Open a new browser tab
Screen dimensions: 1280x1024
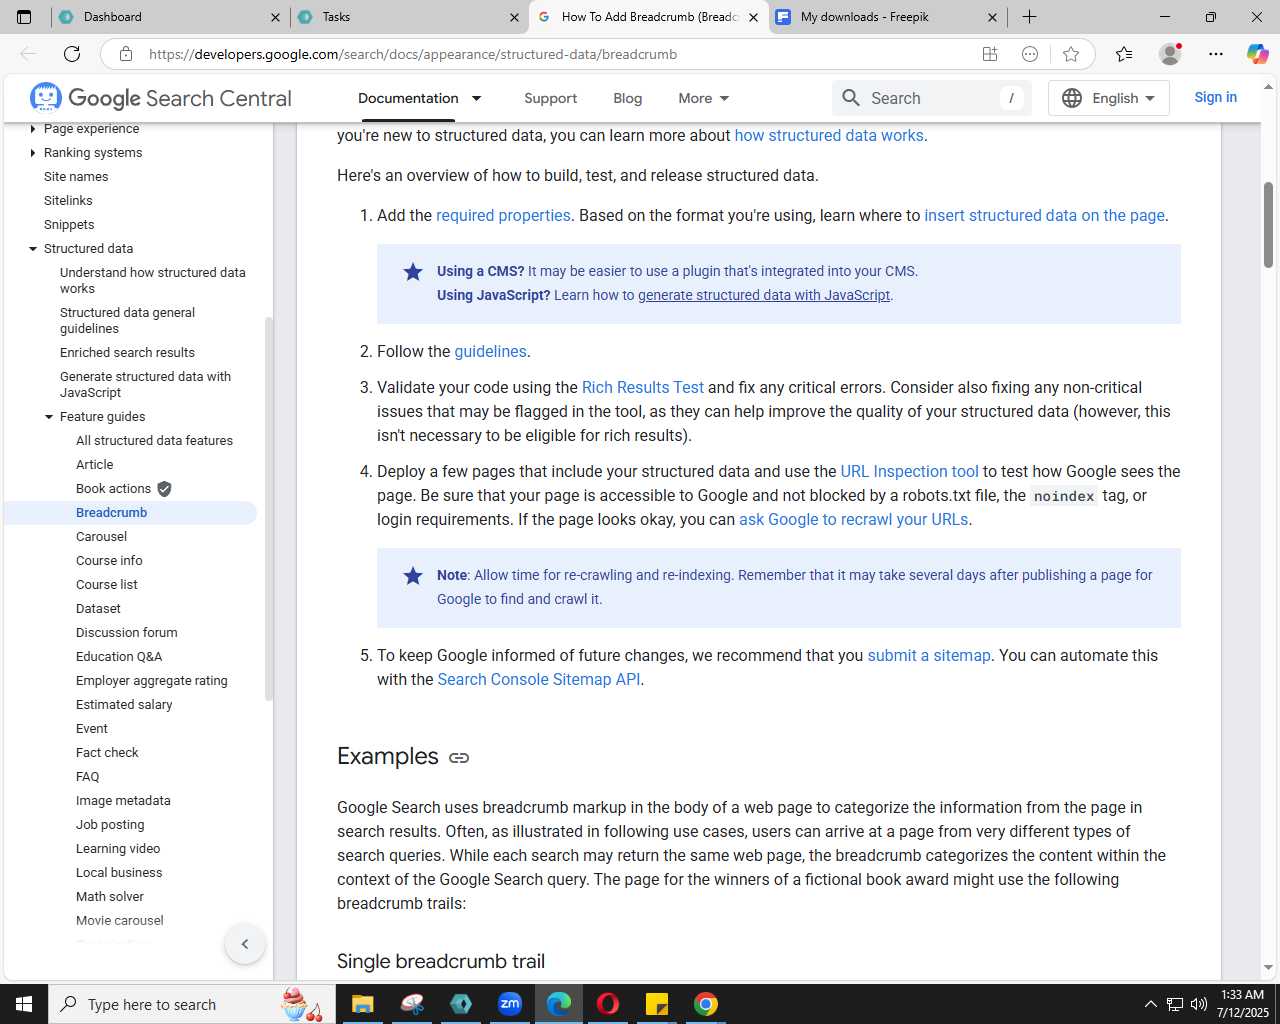point(1029,17)
